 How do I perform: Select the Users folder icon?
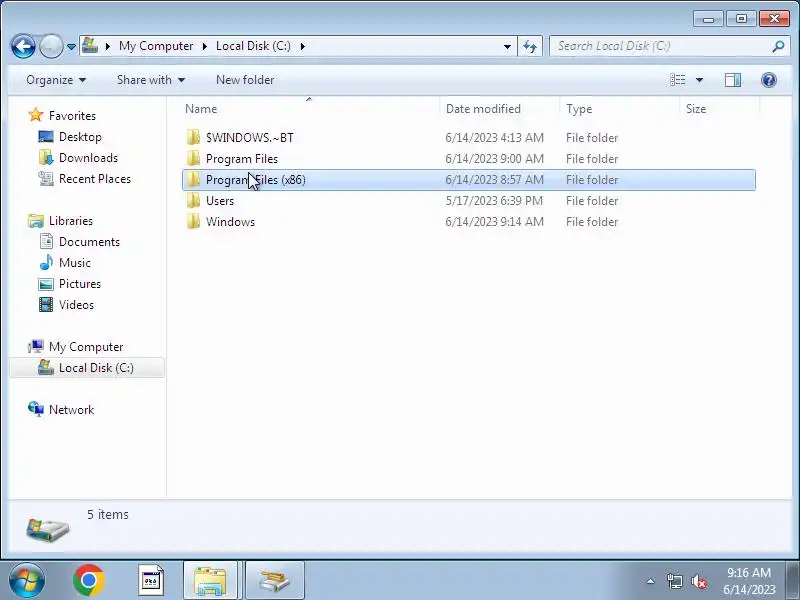click(193, 200)
